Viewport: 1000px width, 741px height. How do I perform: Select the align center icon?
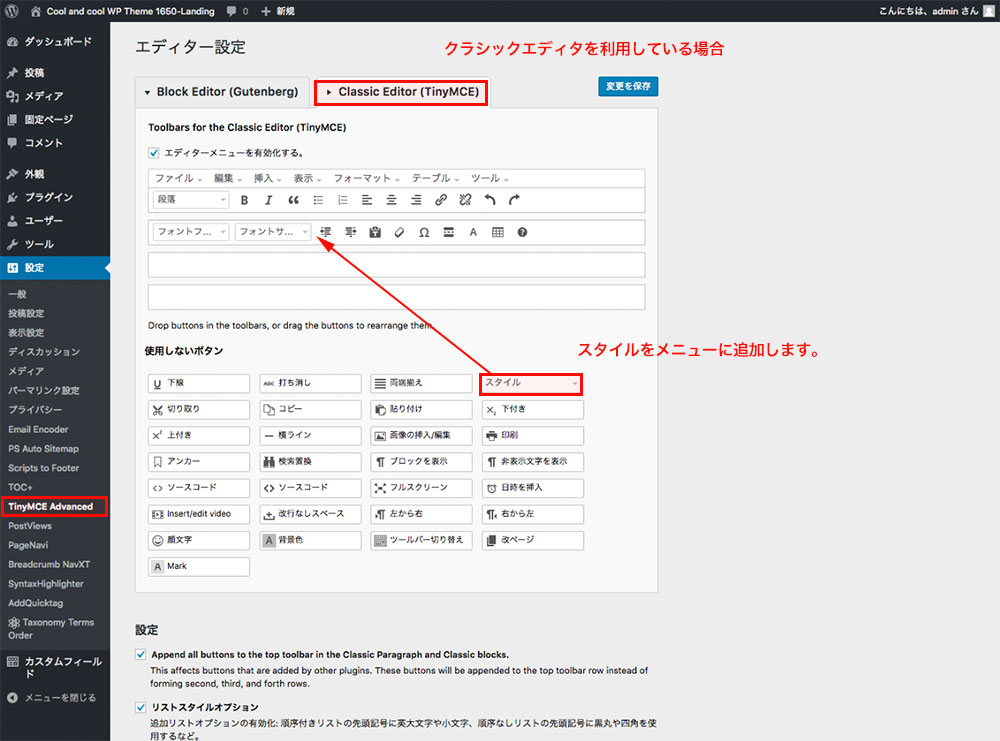(391, 200)
